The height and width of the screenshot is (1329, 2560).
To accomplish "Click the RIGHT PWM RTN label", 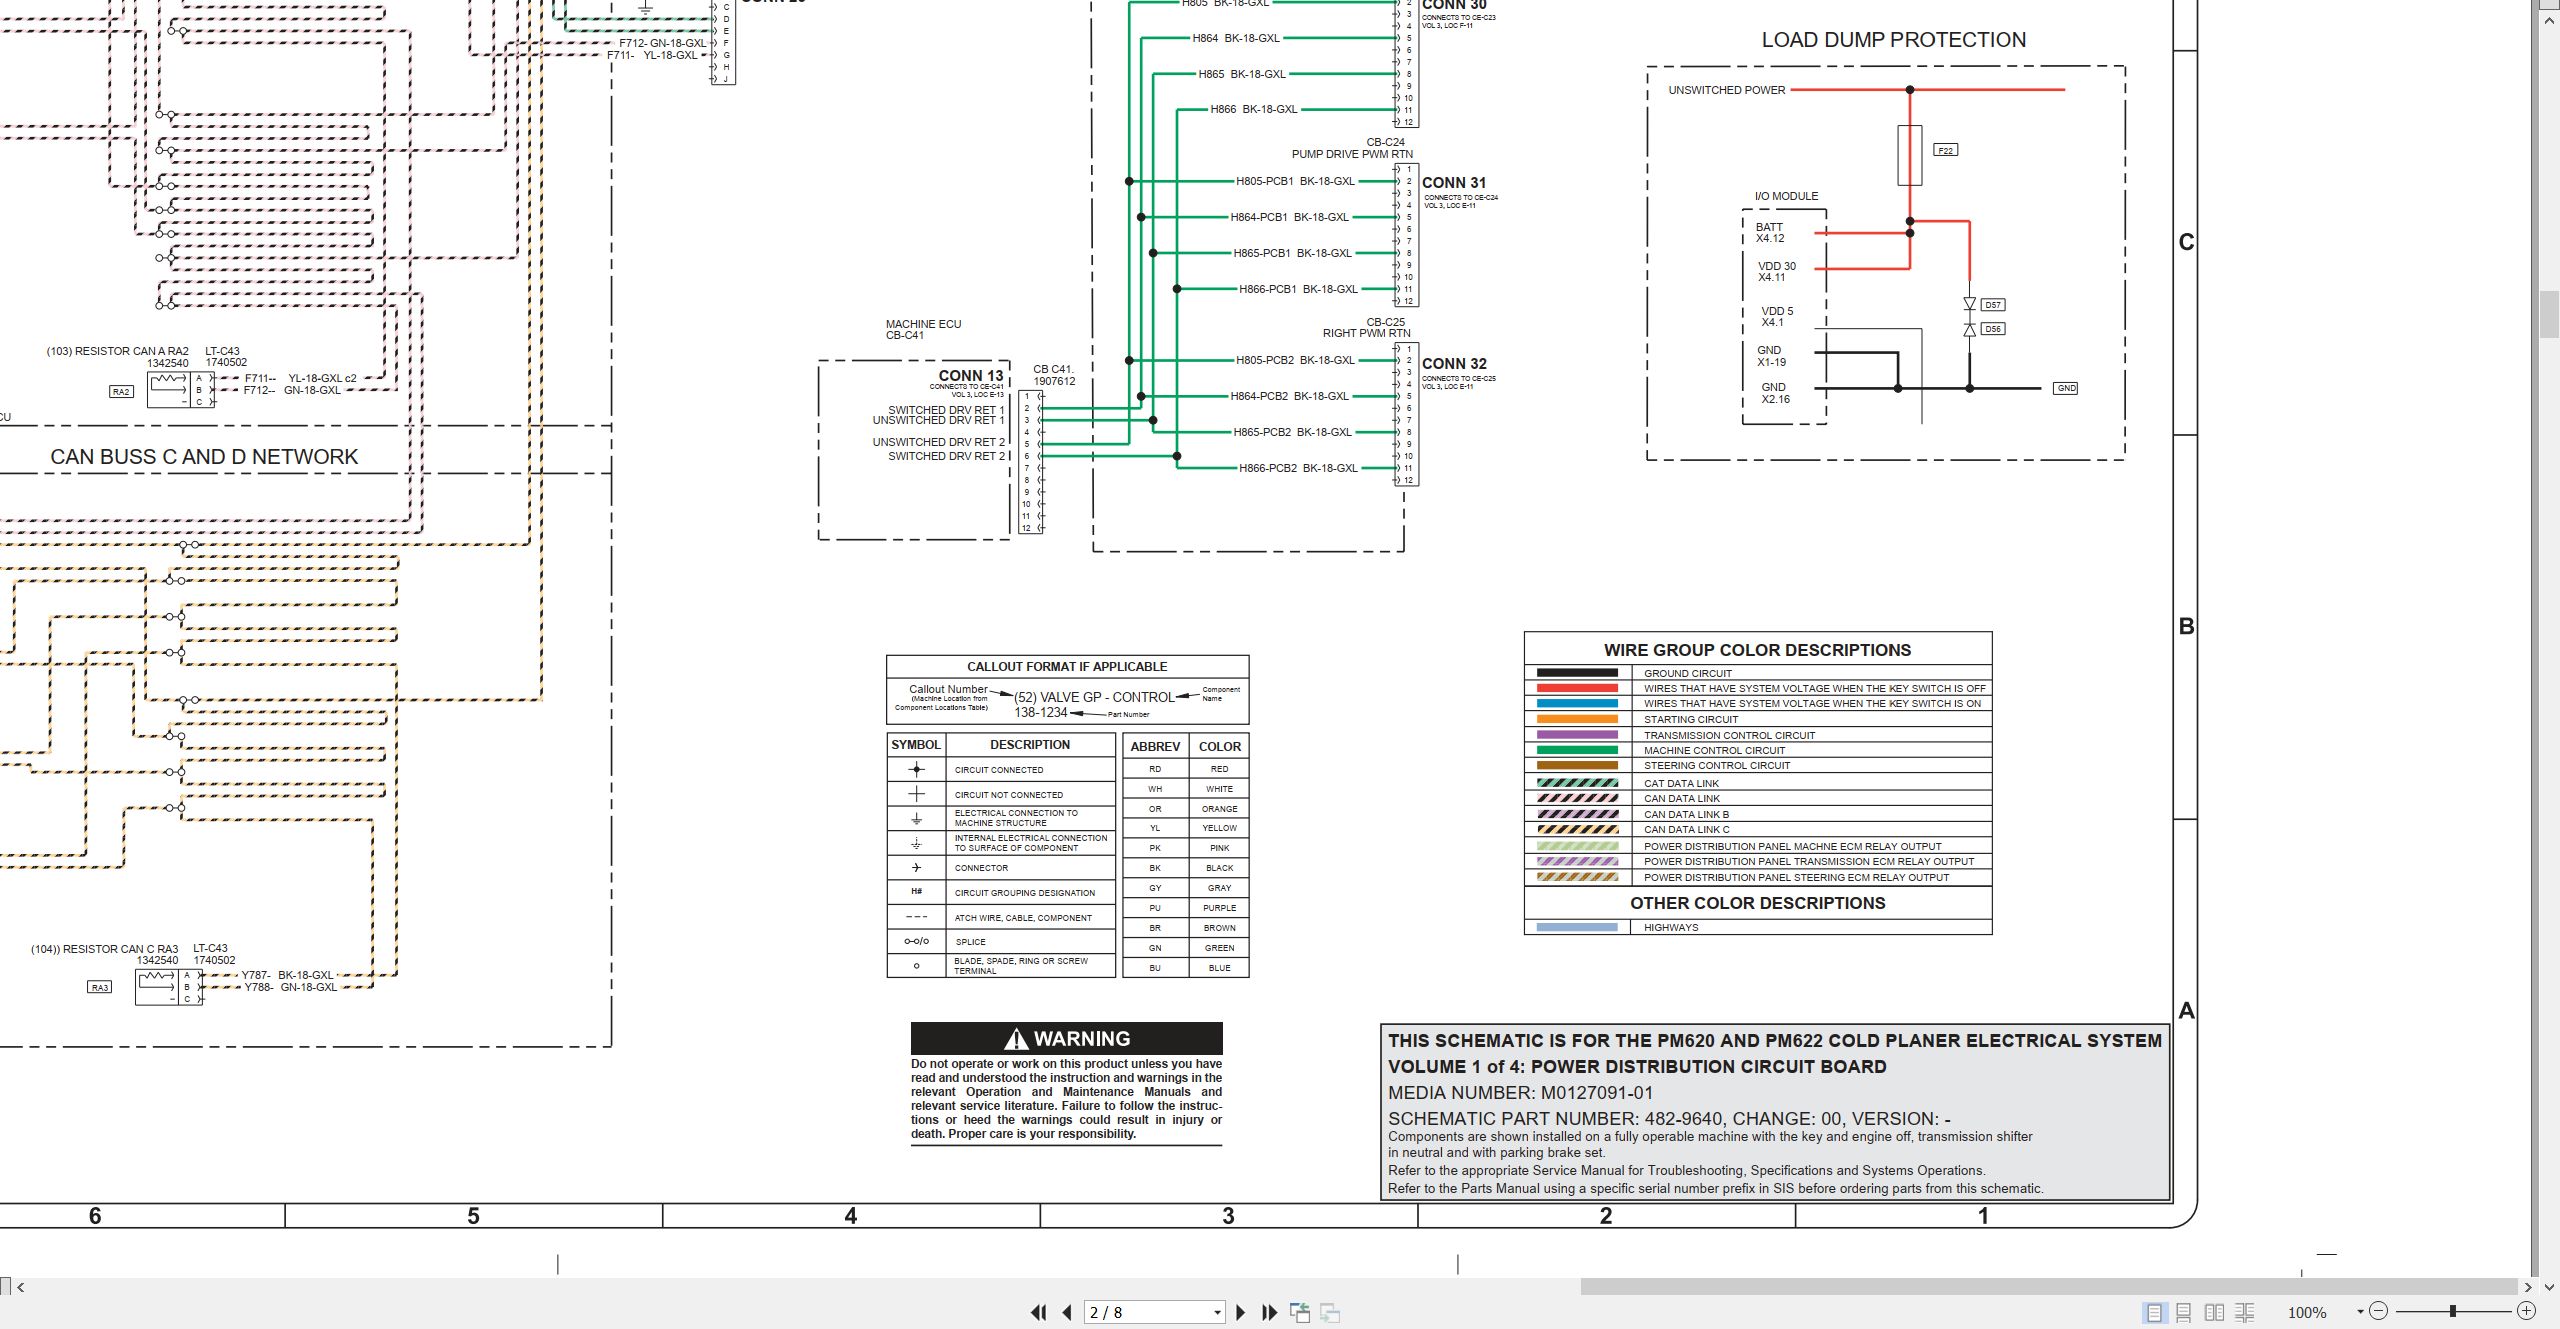I will pyautogui.click(x=1366, y=333).
